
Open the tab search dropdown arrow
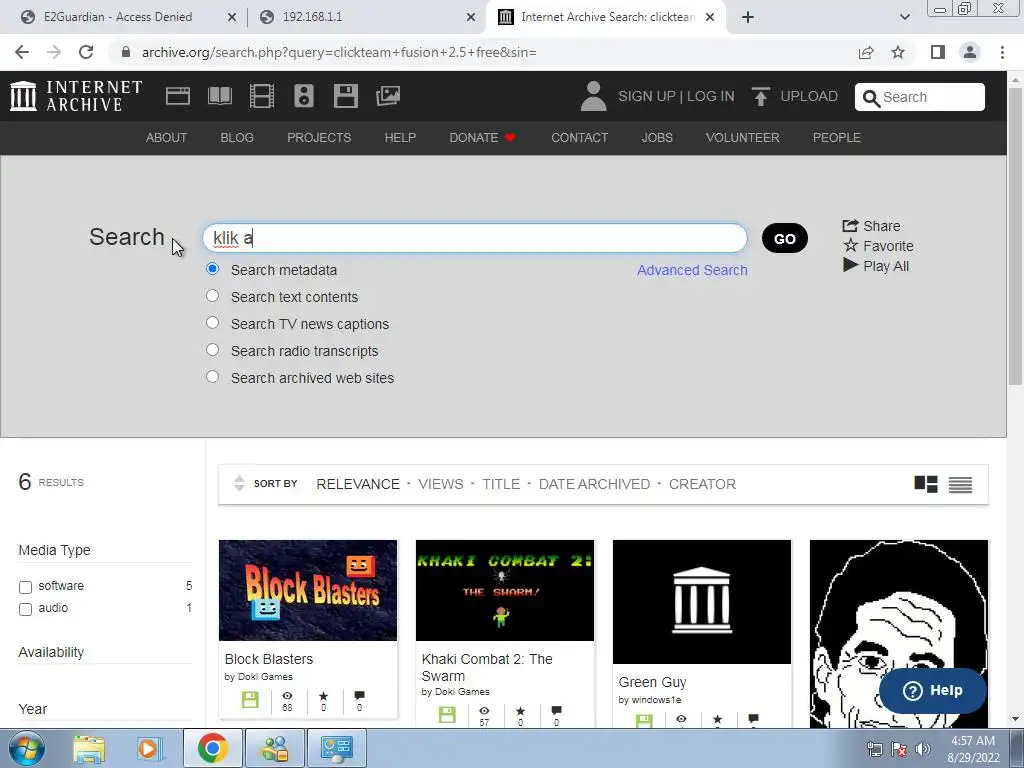[904, 17]
